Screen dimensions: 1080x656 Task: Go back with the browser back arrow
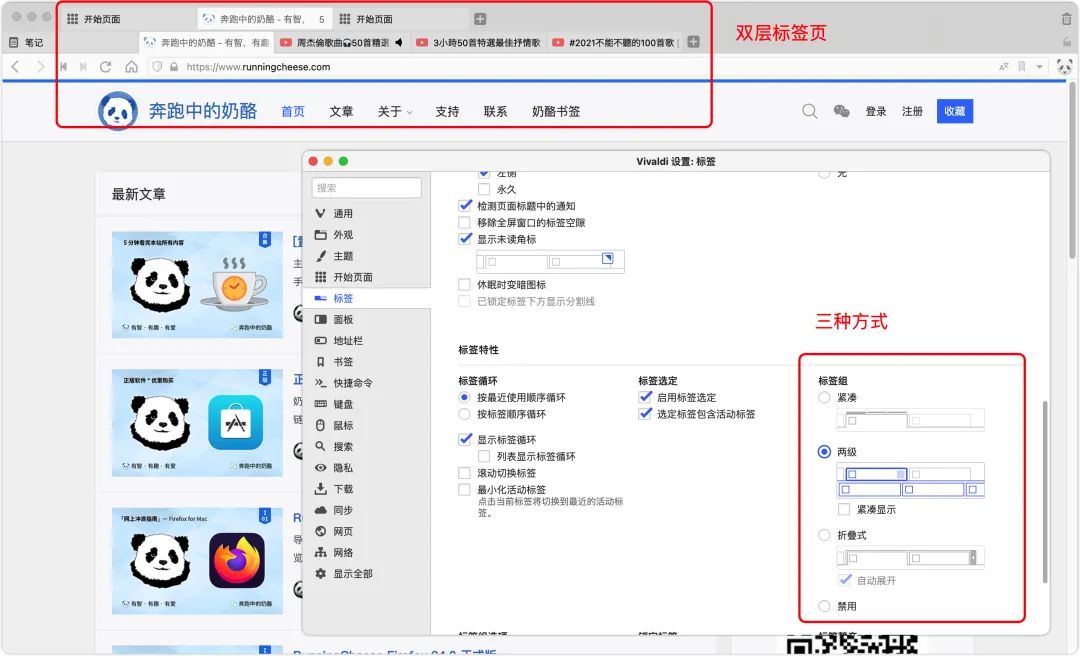pos(15,67)
